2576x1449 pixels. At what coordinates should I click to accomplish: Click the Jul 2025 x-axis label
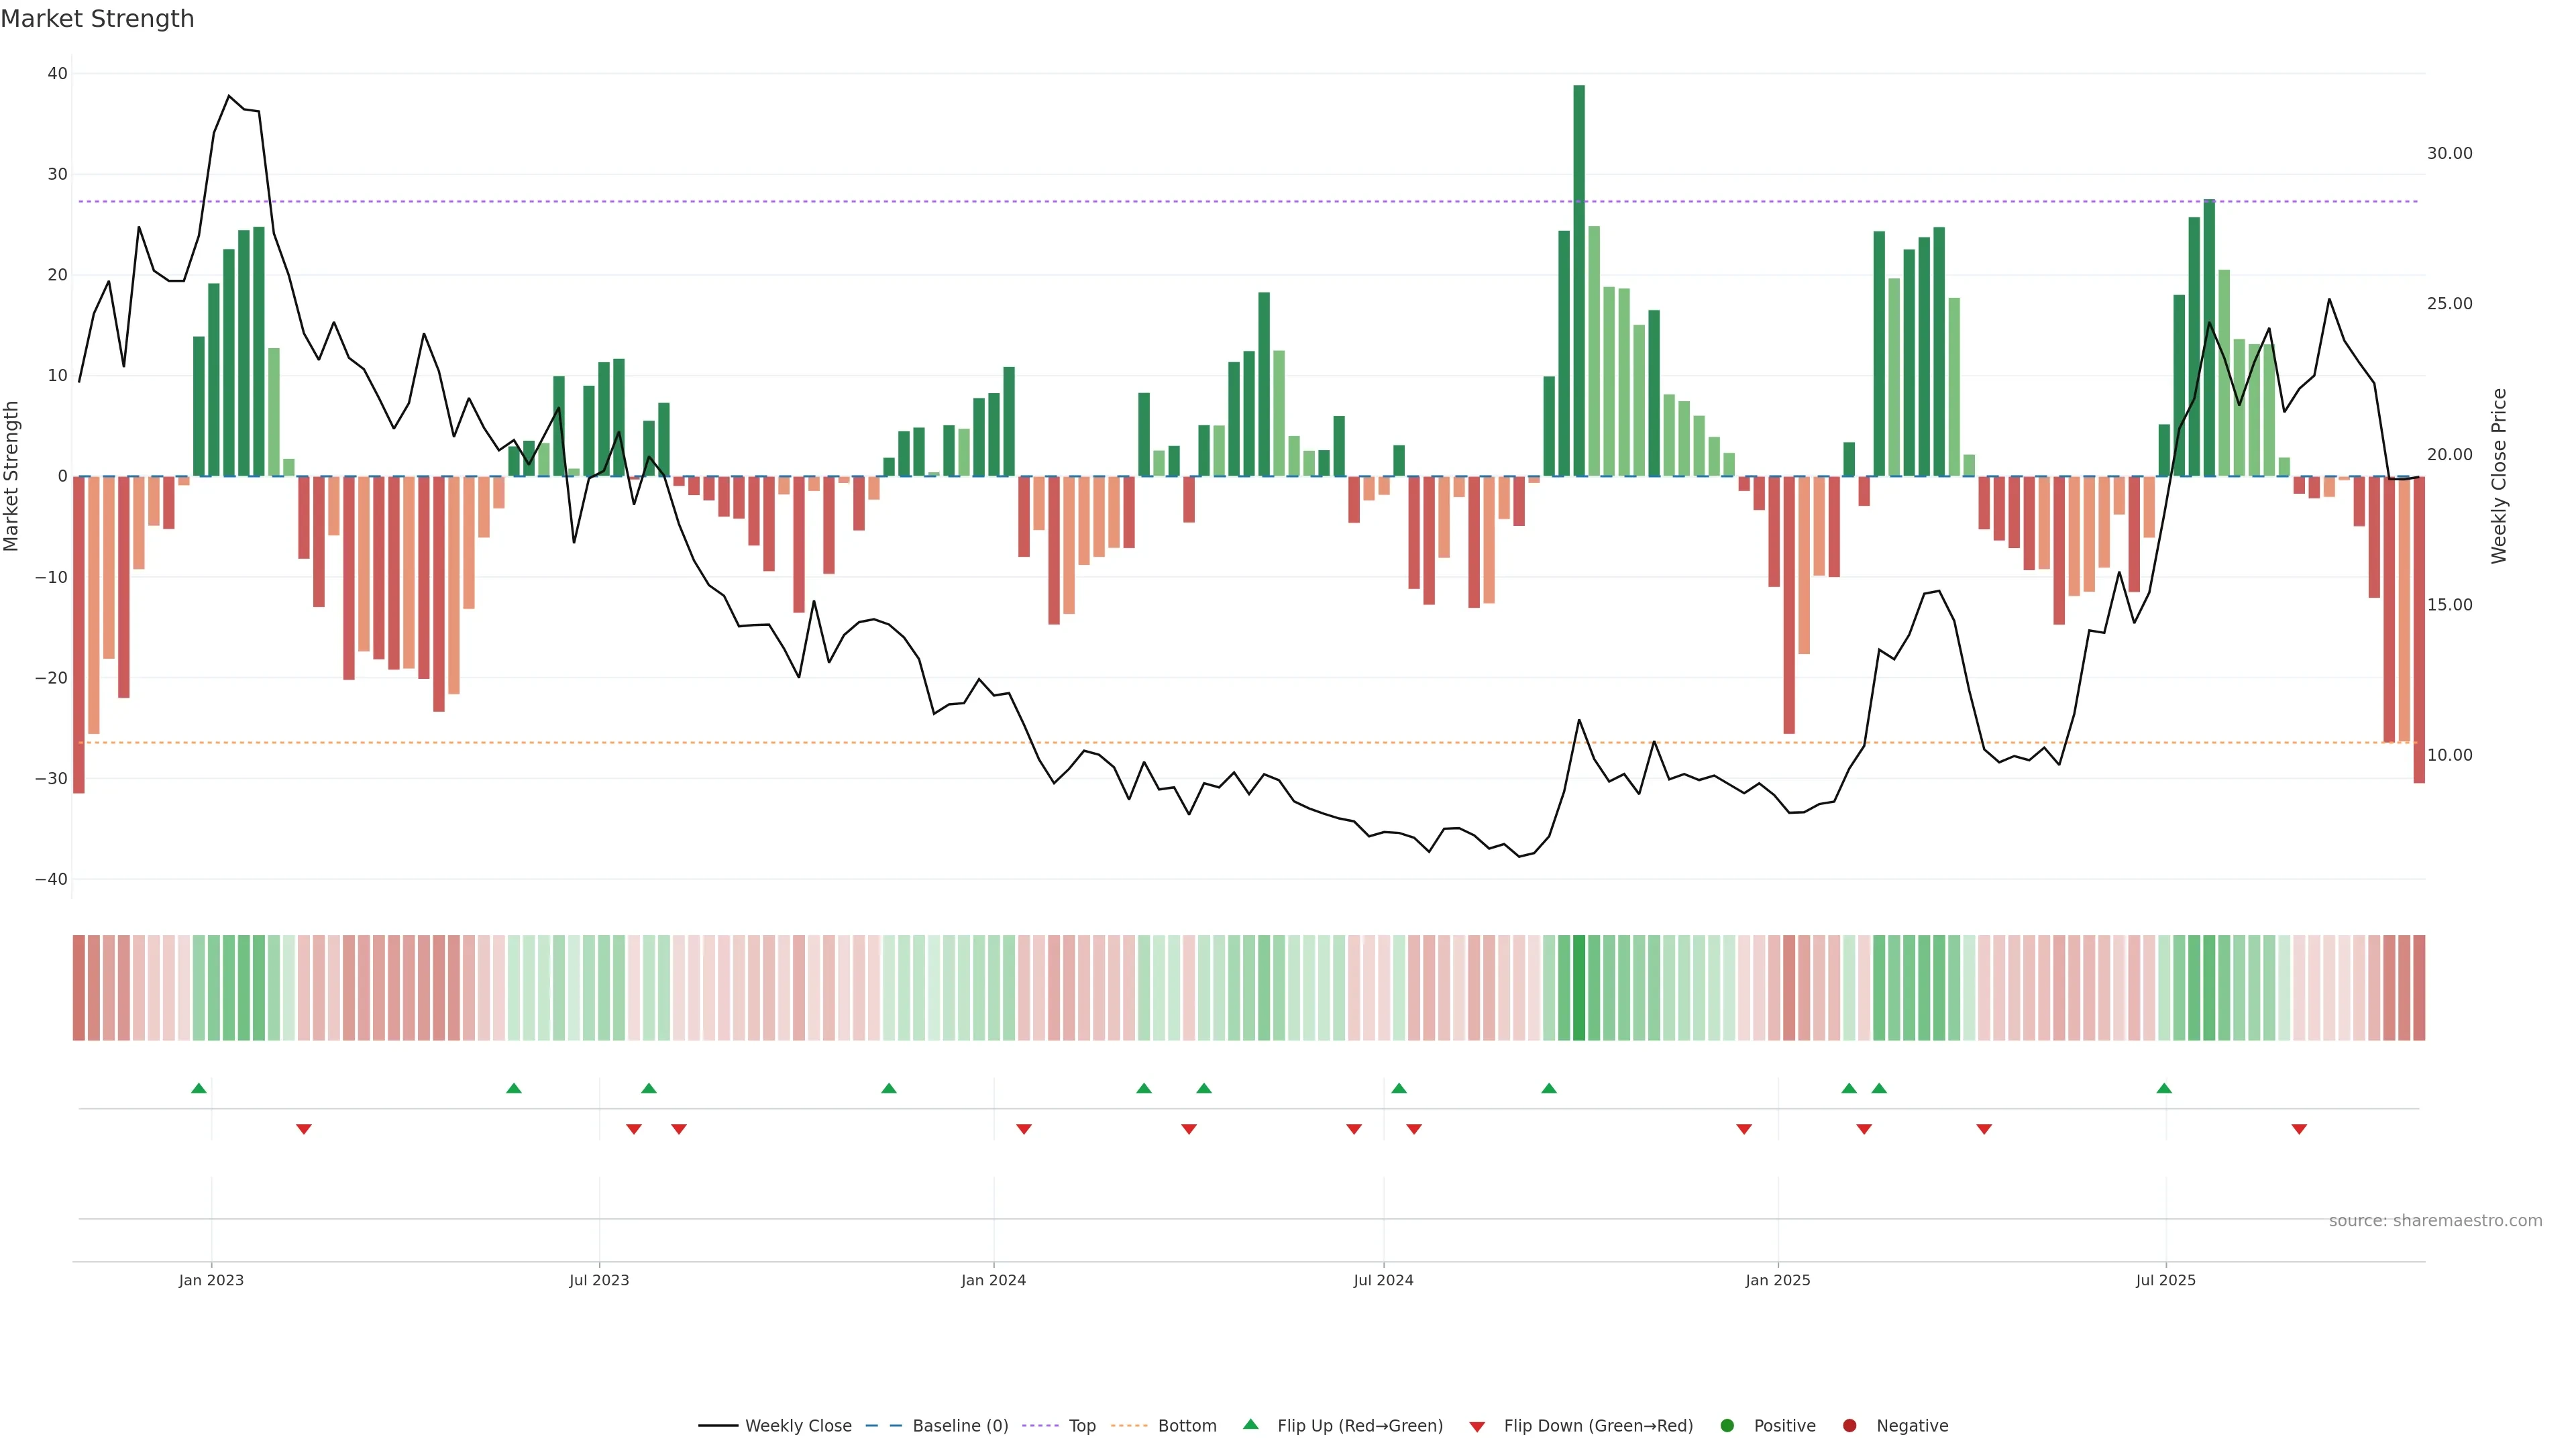(x=2166, y=1280)
